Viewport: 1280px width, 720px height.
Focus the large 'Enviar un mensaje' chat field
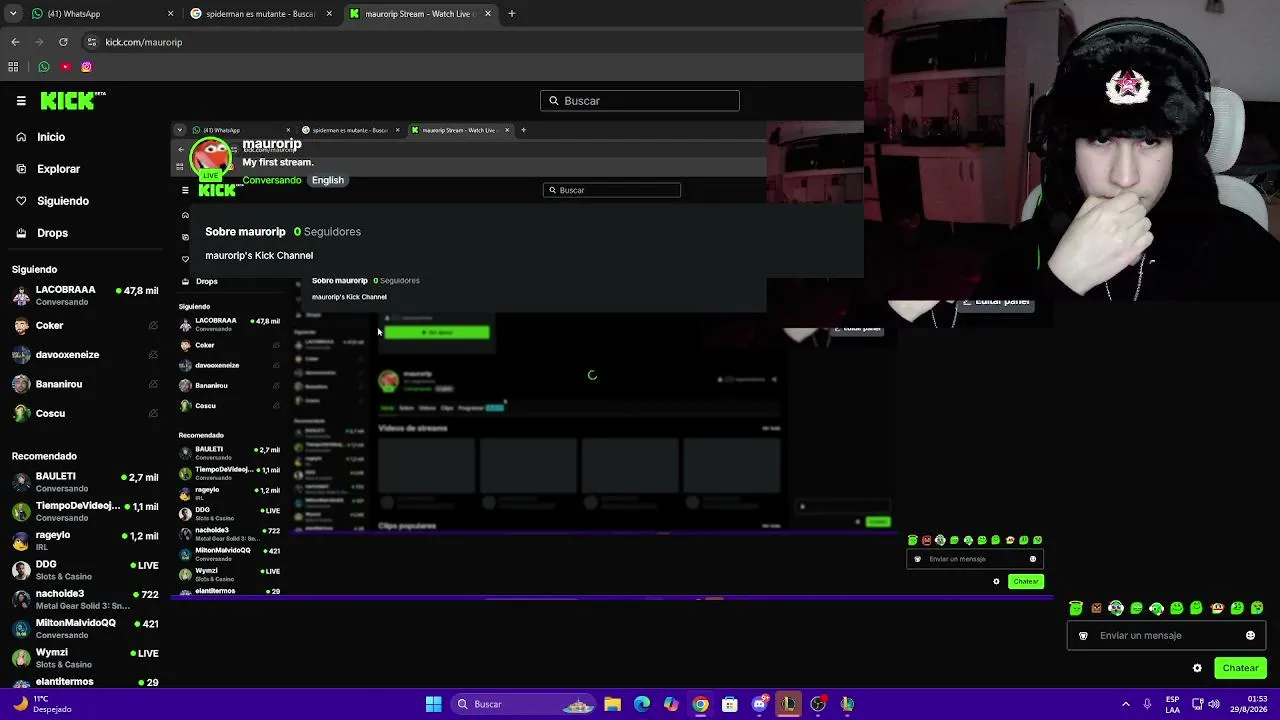coord(1166,636)
